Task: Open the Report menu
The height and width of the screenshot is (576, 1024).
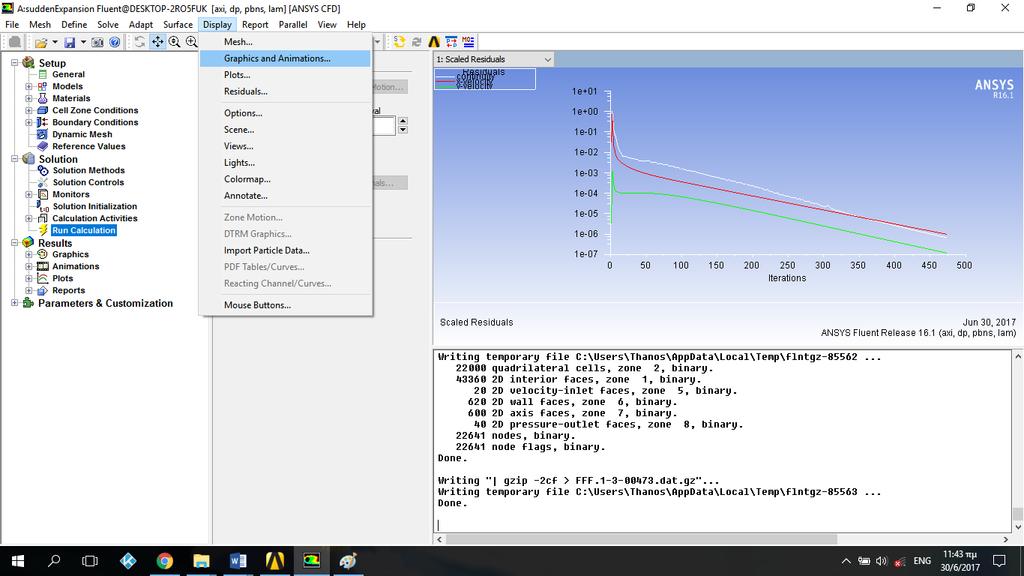Action: click(x=255, y=25)
